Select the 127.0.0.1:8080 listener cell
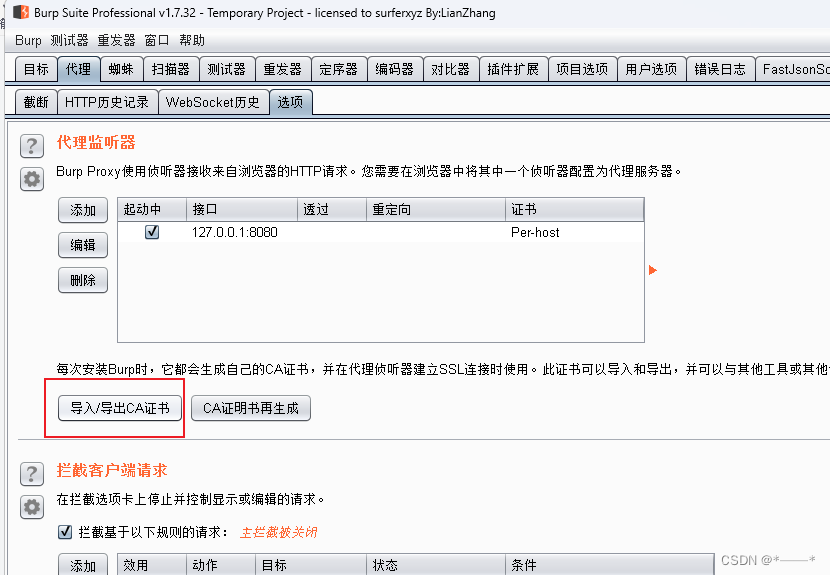Viewport: 830px width, 575px height. [x=242, y=232]
